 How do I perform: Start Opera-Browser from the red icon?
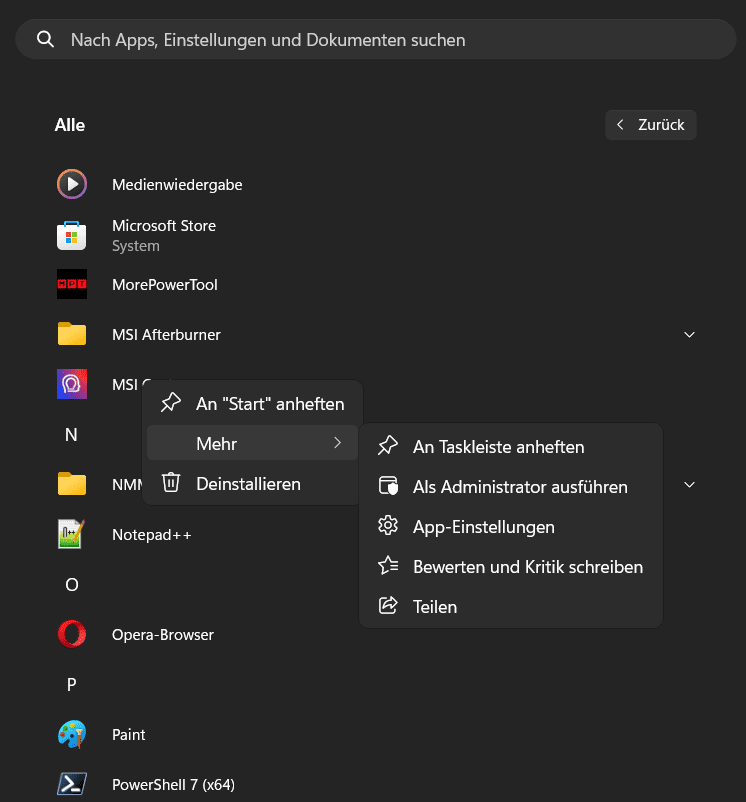pyautogui.click(x=72, y=634)
